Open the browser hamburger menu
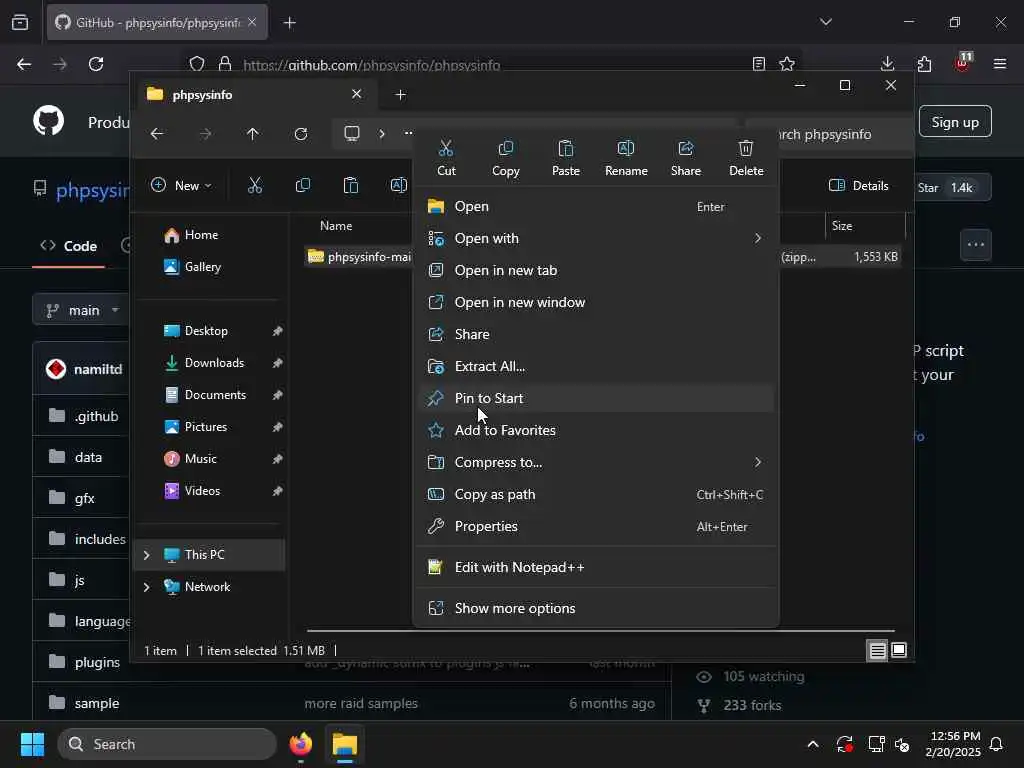Image resolution: width=1024 pixels, height=768 pixels. pyautogui.click(x=1000, y=64)
